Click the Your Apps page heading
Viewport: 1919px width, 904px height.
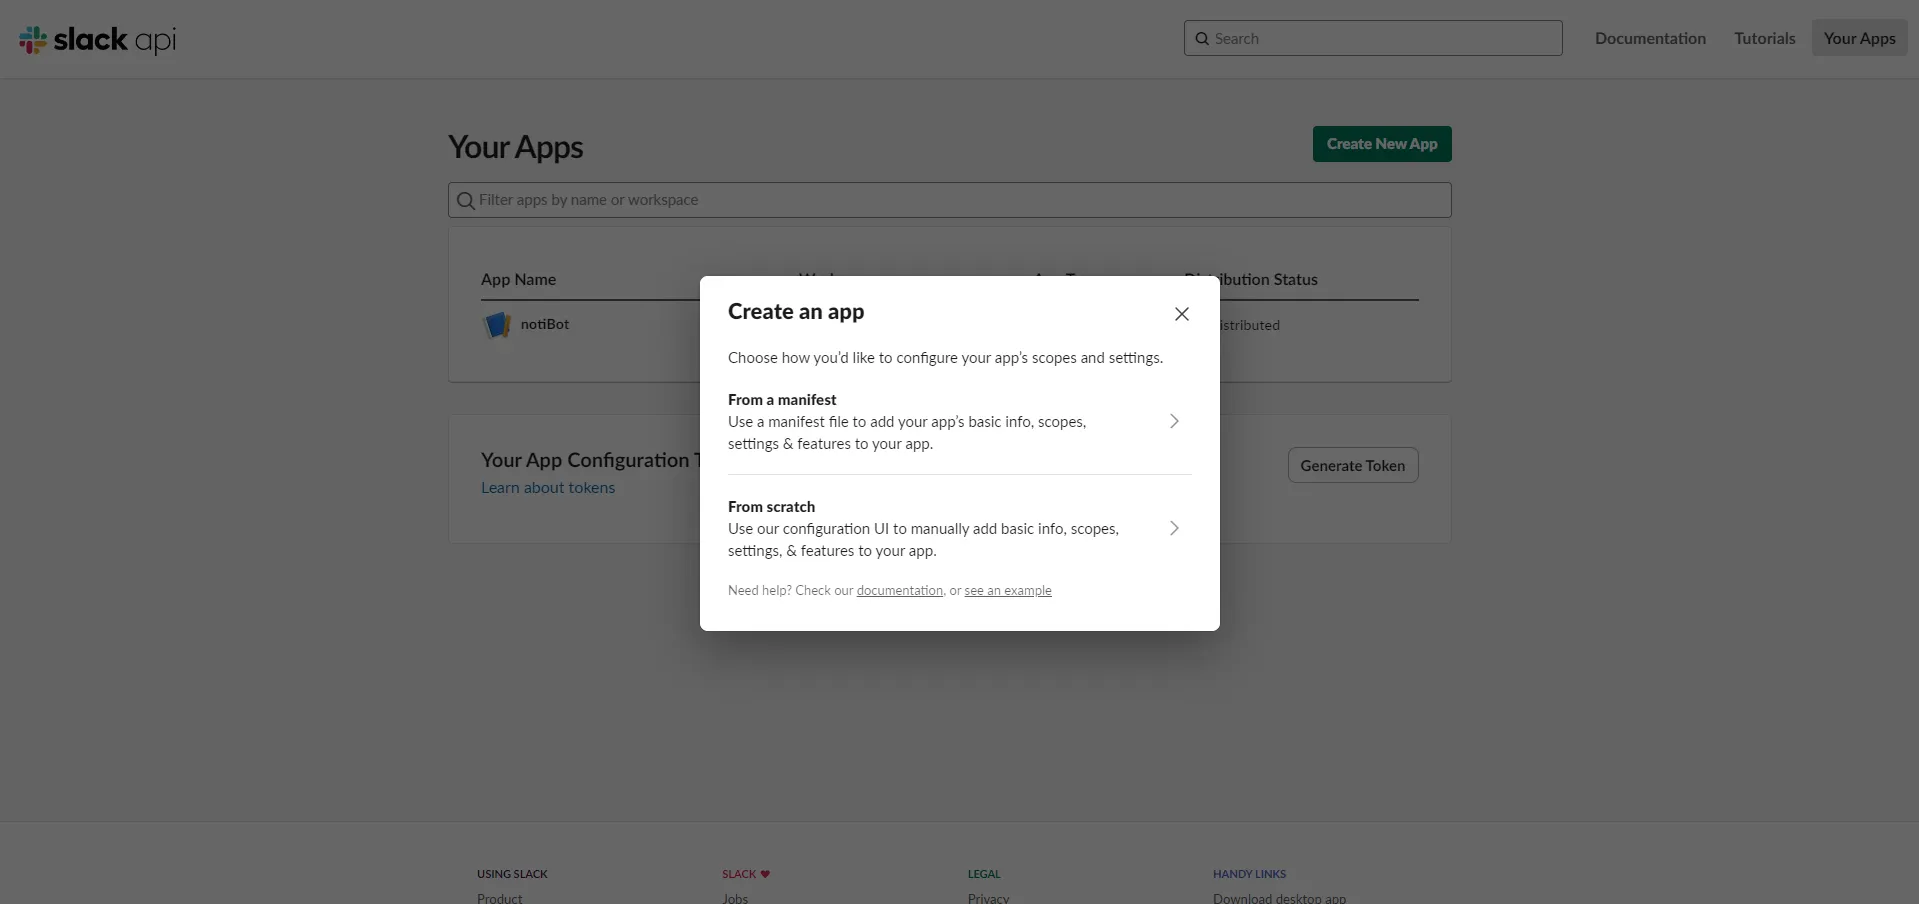pyautogui.click(x=515, y=147)
